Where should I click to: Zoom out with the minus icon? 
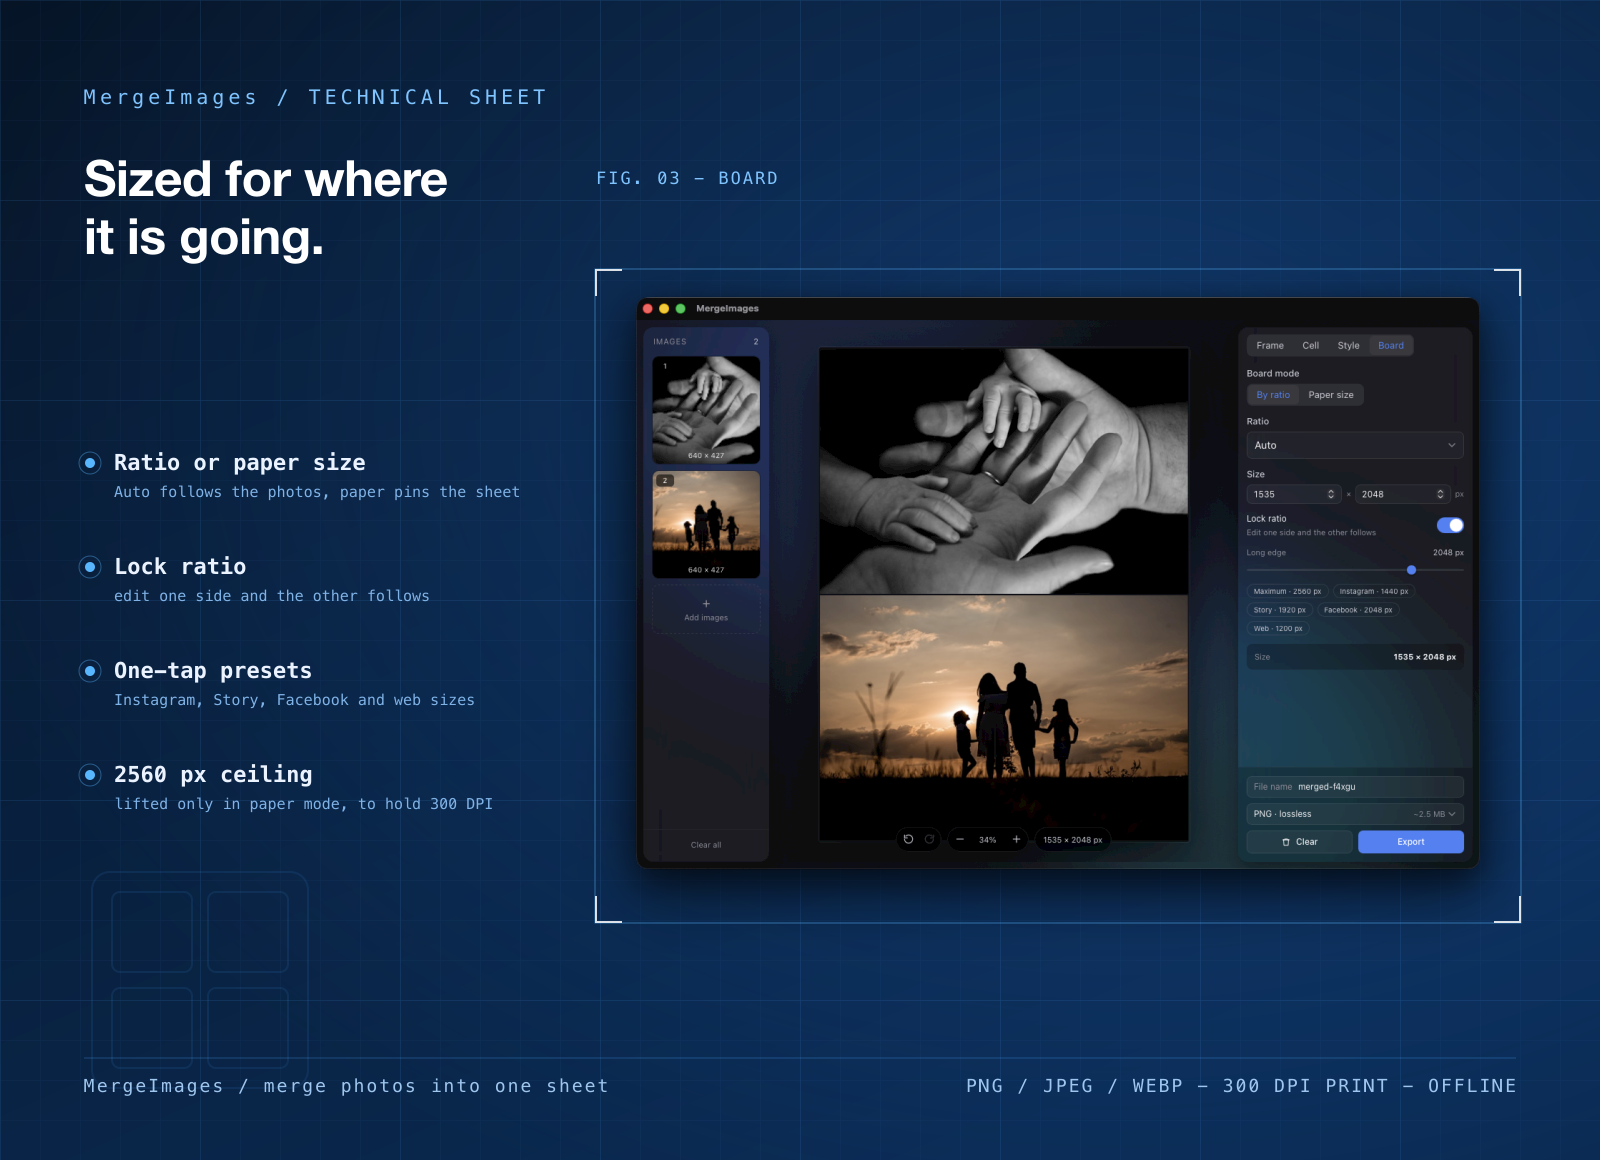click(x=960, y=839)
